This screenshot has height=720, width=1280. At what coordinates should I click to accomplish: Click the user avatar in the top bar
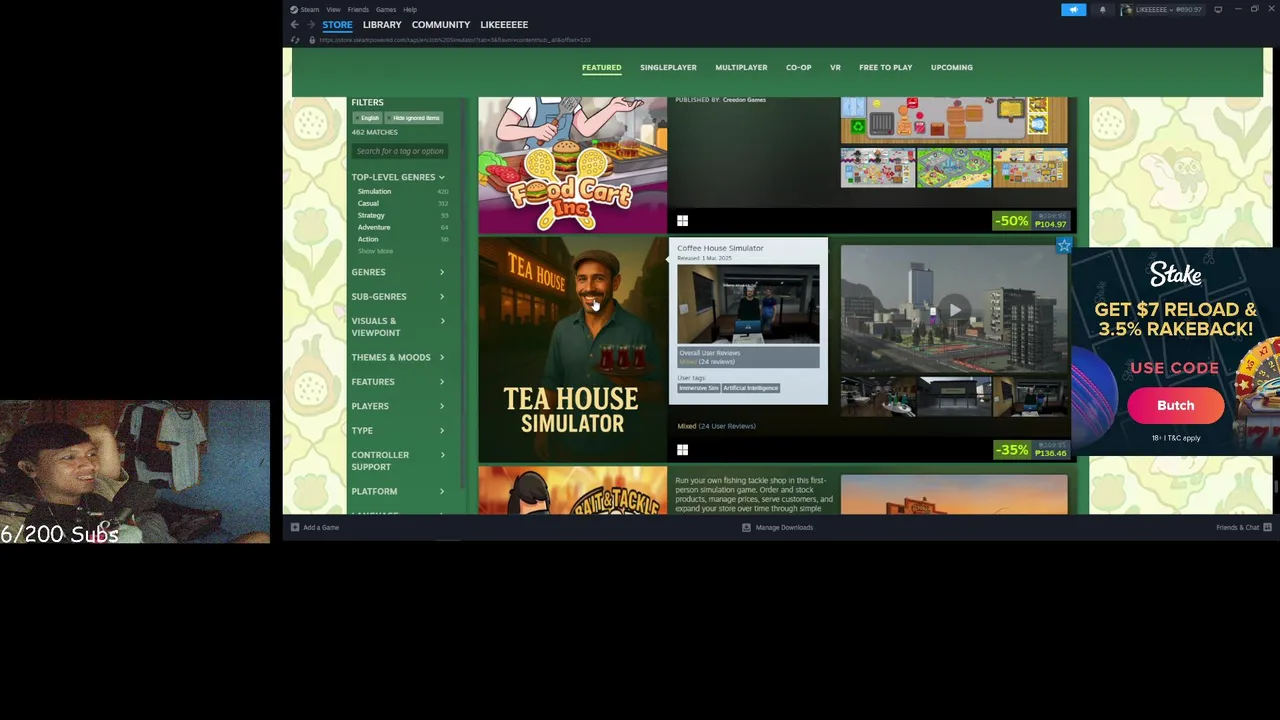pos(1127,9)
